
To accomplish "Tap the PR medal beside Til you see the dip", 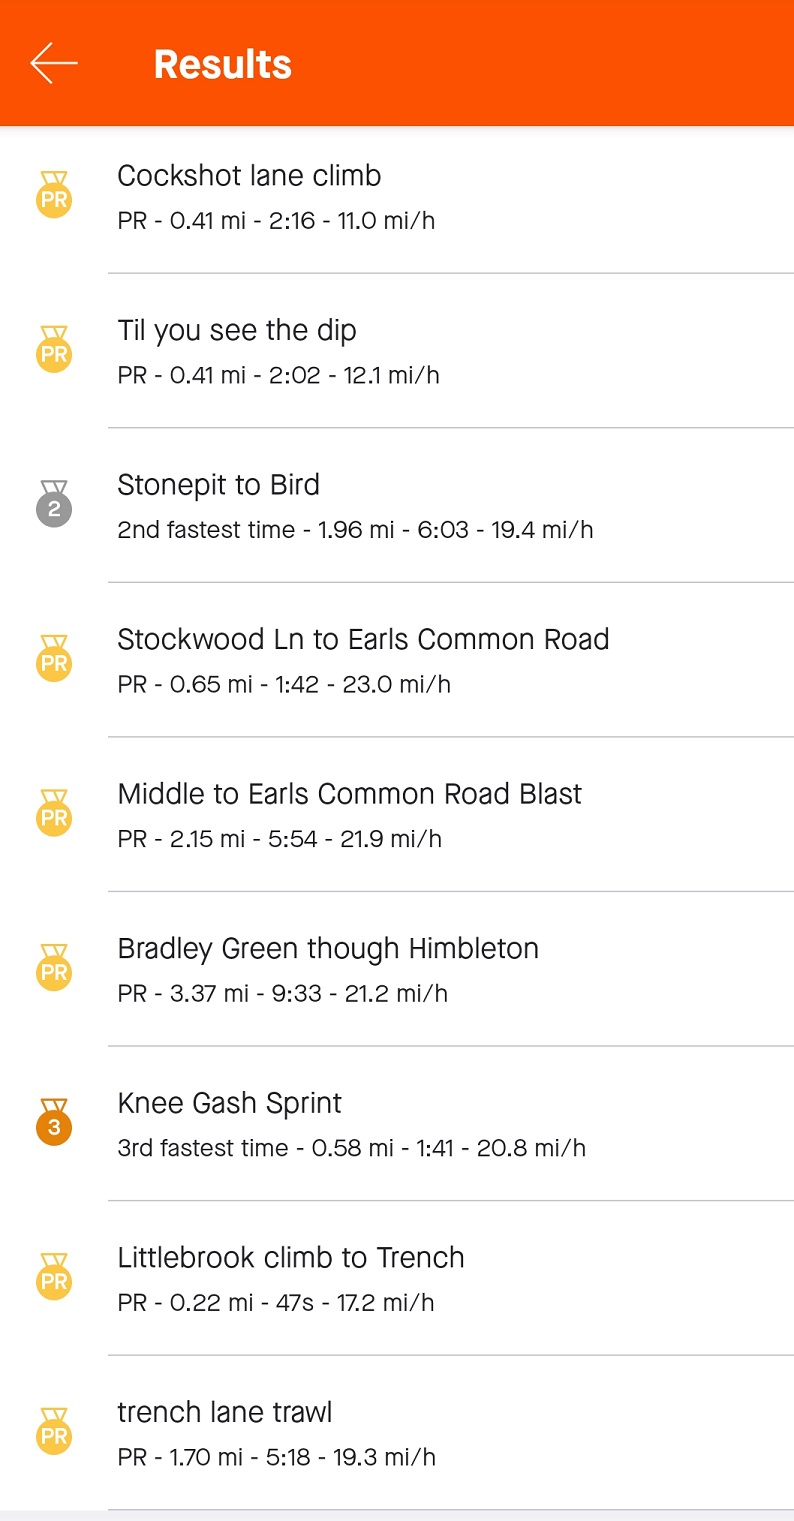I will [54, 350].
